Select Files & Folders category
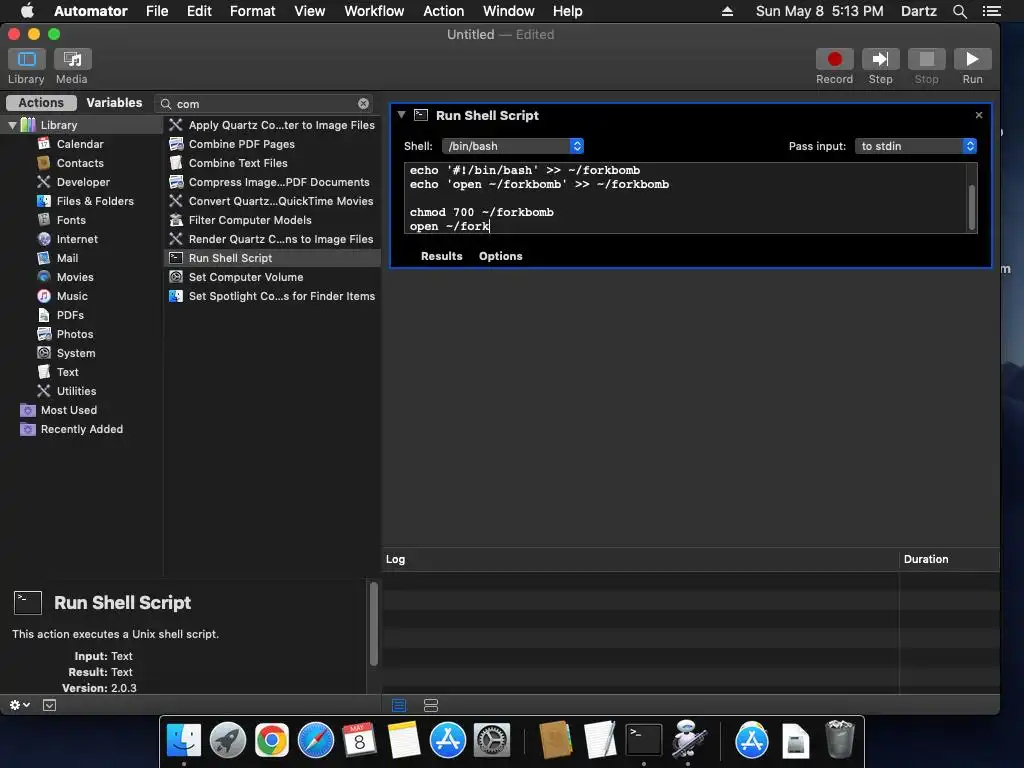The height and width of the screenshot is (768, 1024). 95,201
